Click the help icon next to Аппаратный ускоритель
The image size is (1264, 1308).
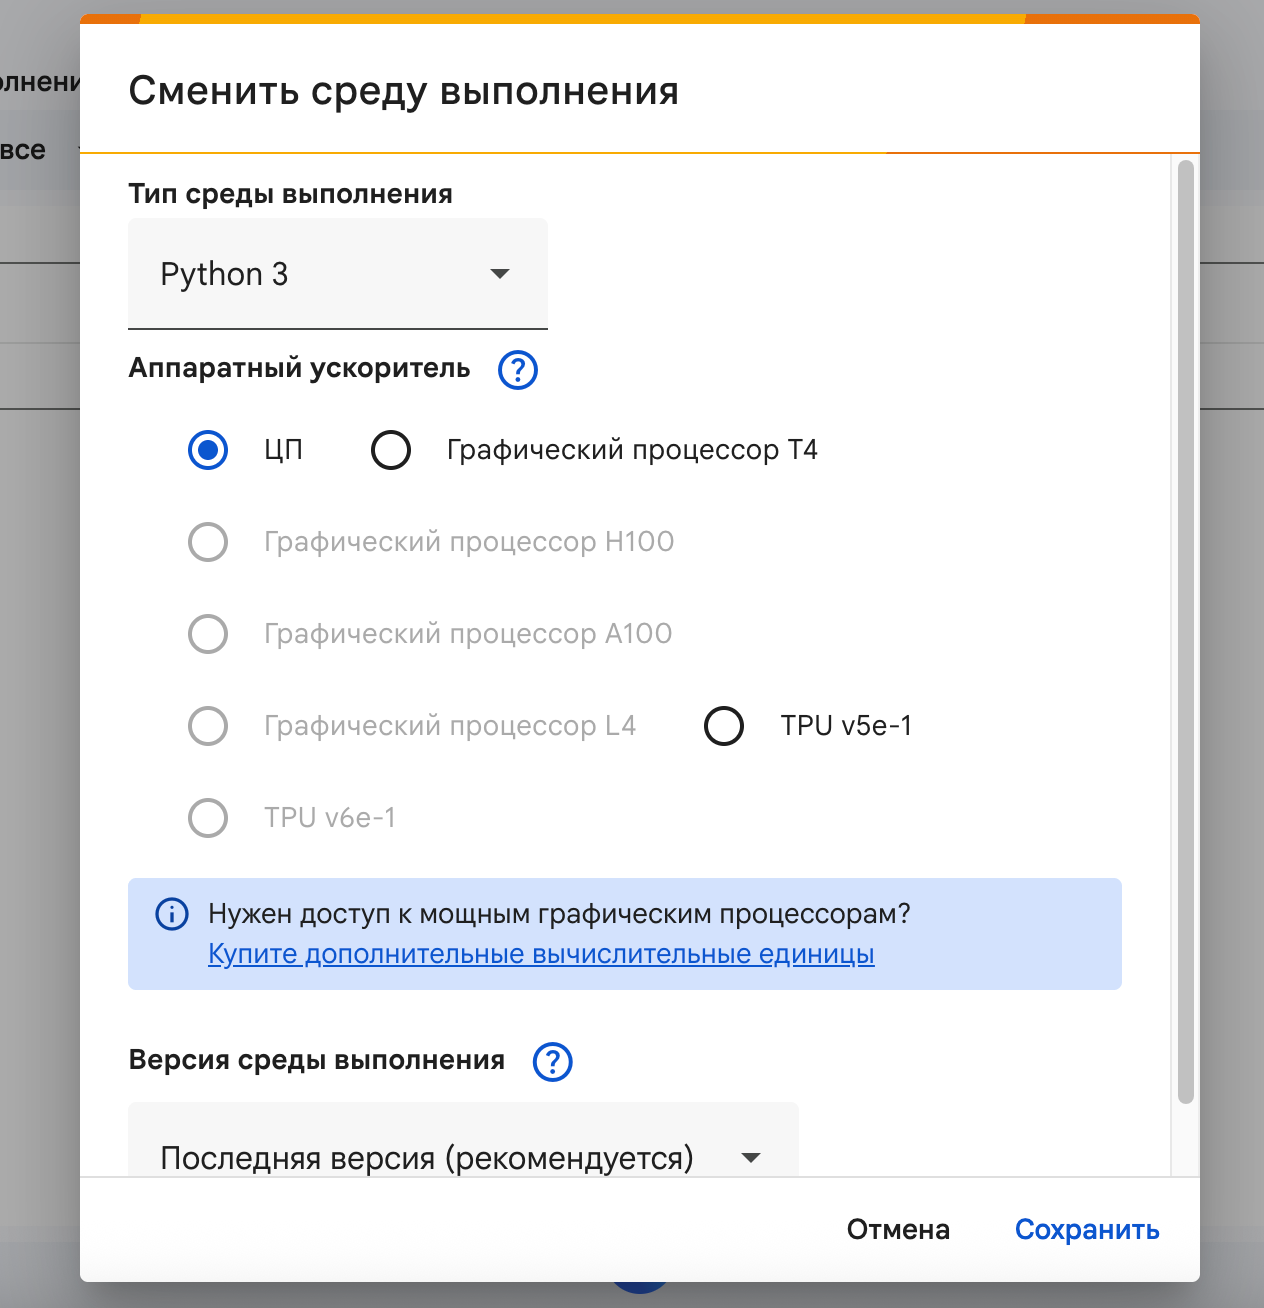tap(517, 370)
